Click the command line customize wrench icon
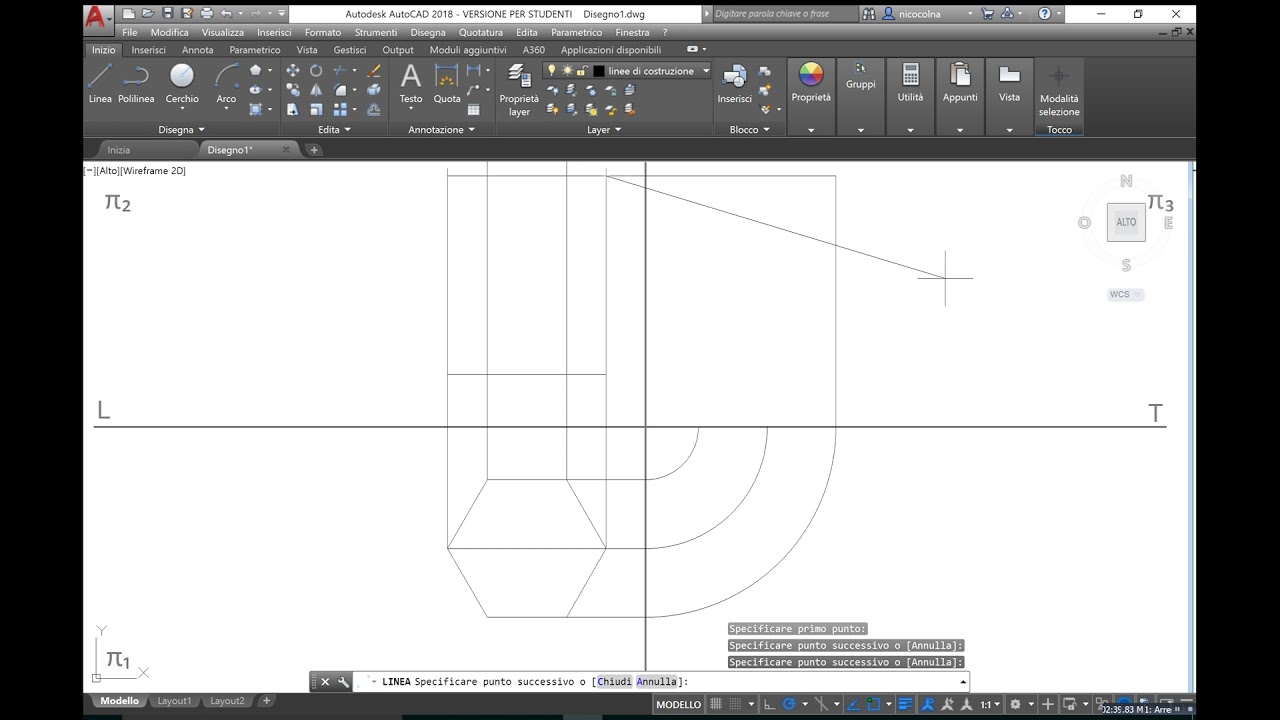1280x720 pixels. pyautogui.click(x=343, y=682)
